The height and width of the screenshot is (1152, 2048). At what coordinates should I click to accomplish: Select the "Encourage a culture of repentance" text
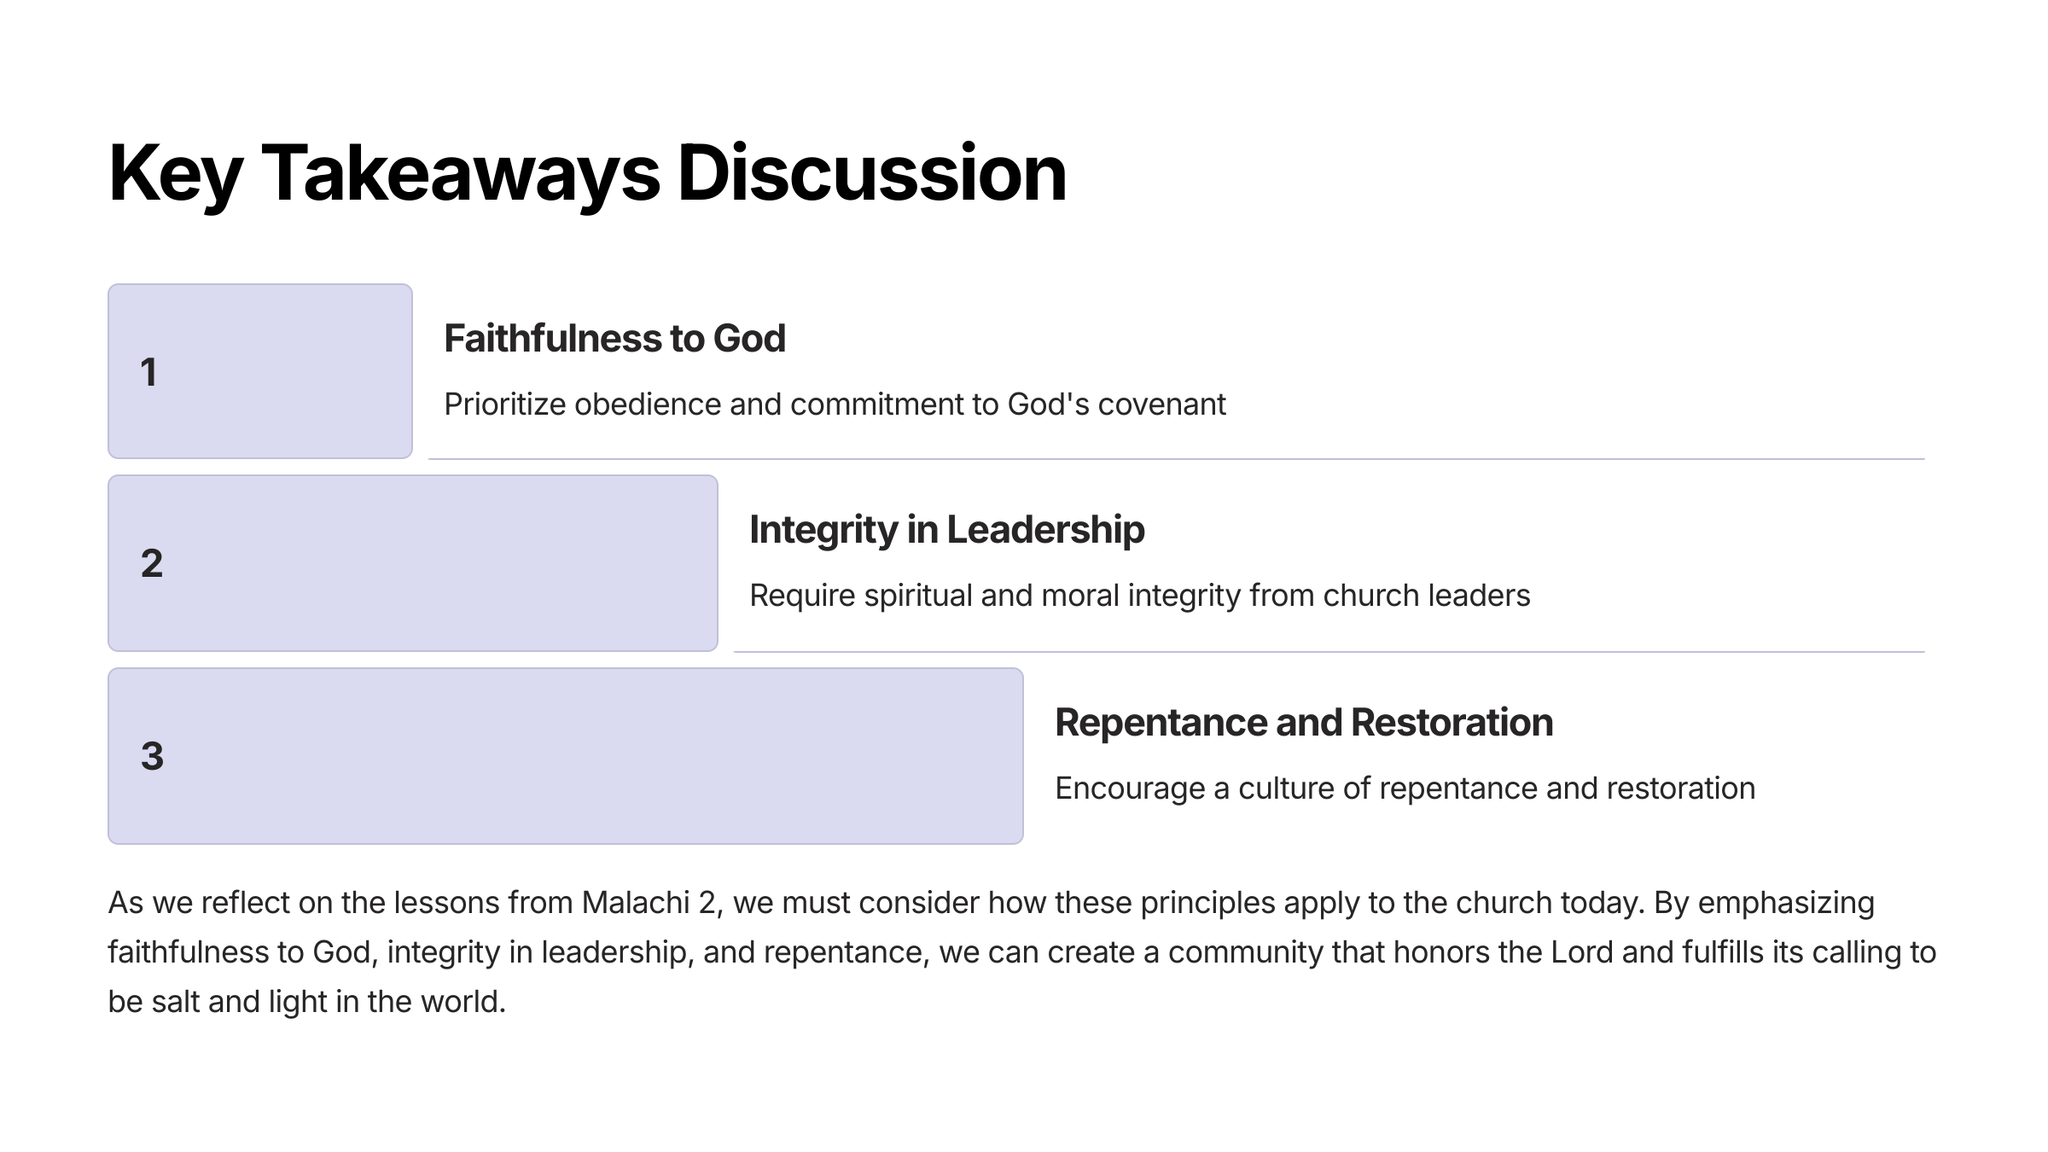coord(1404,789)
